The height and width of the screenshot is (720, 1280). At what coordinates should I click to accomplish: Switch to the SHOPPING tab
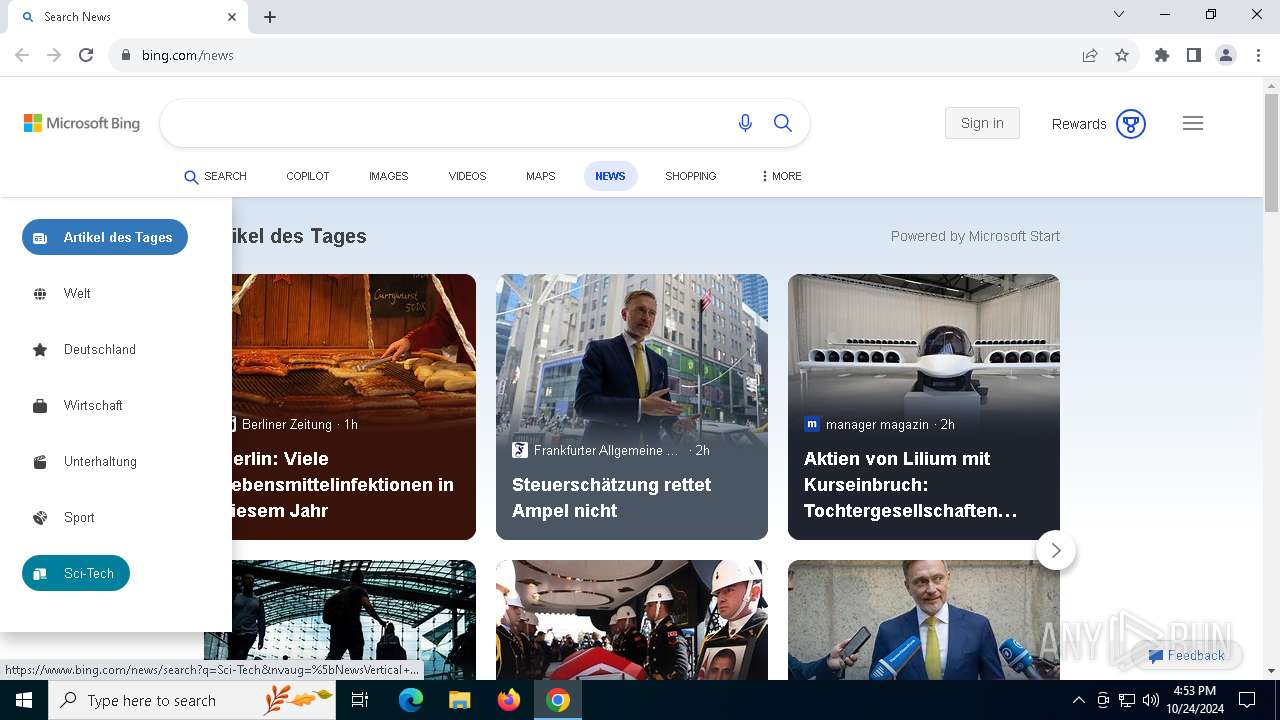[x=690, y=176]
